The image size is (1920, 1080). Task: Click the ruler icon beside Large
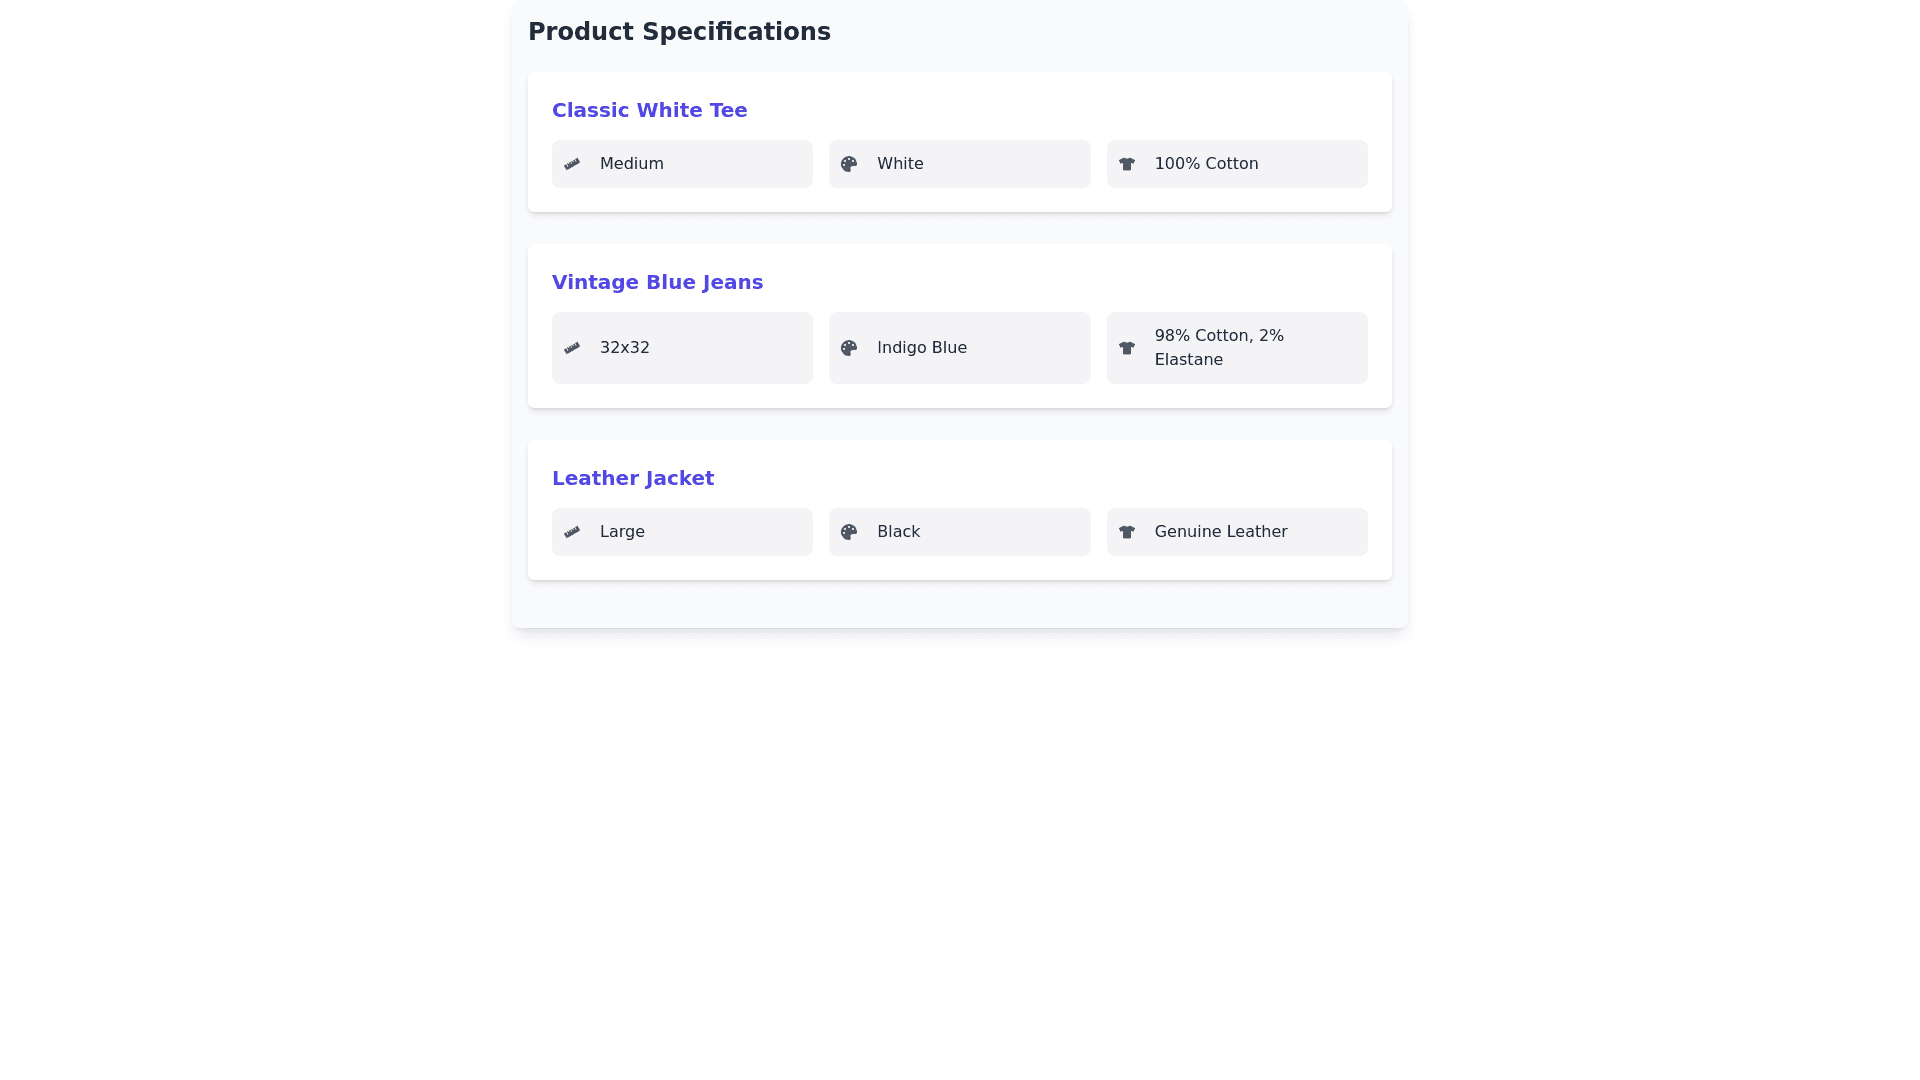pos(572,532)
